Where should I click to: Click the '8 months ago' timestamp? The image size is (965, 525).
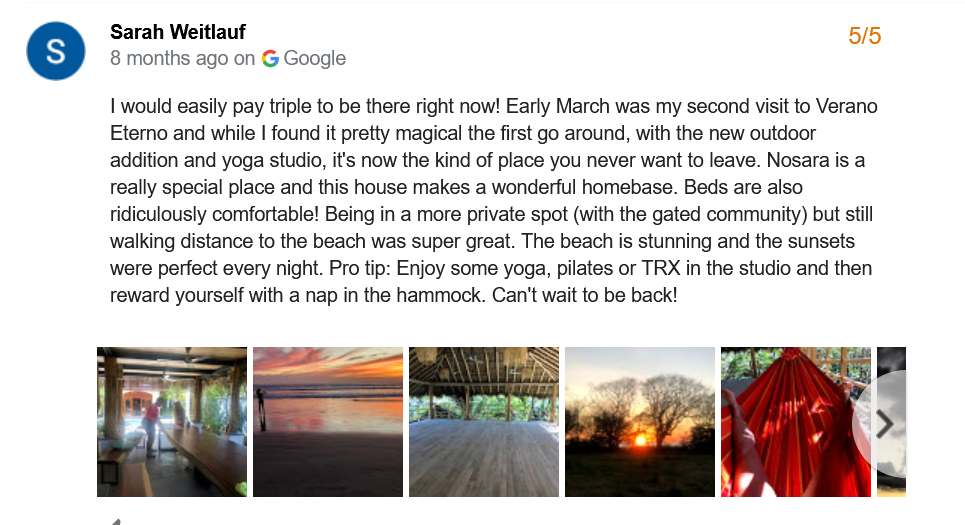[x=169, y=58]
